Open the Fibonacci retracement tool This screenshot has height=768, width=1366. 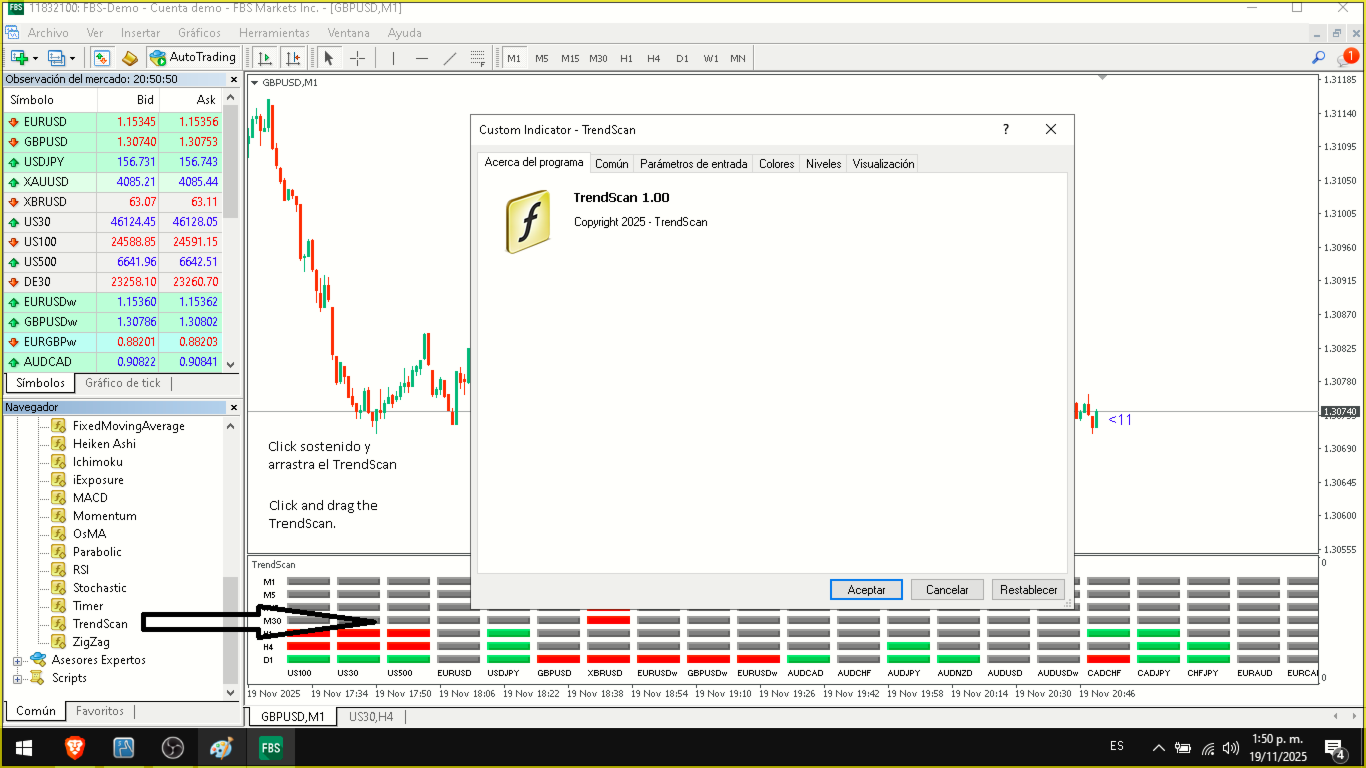[477, 58]
